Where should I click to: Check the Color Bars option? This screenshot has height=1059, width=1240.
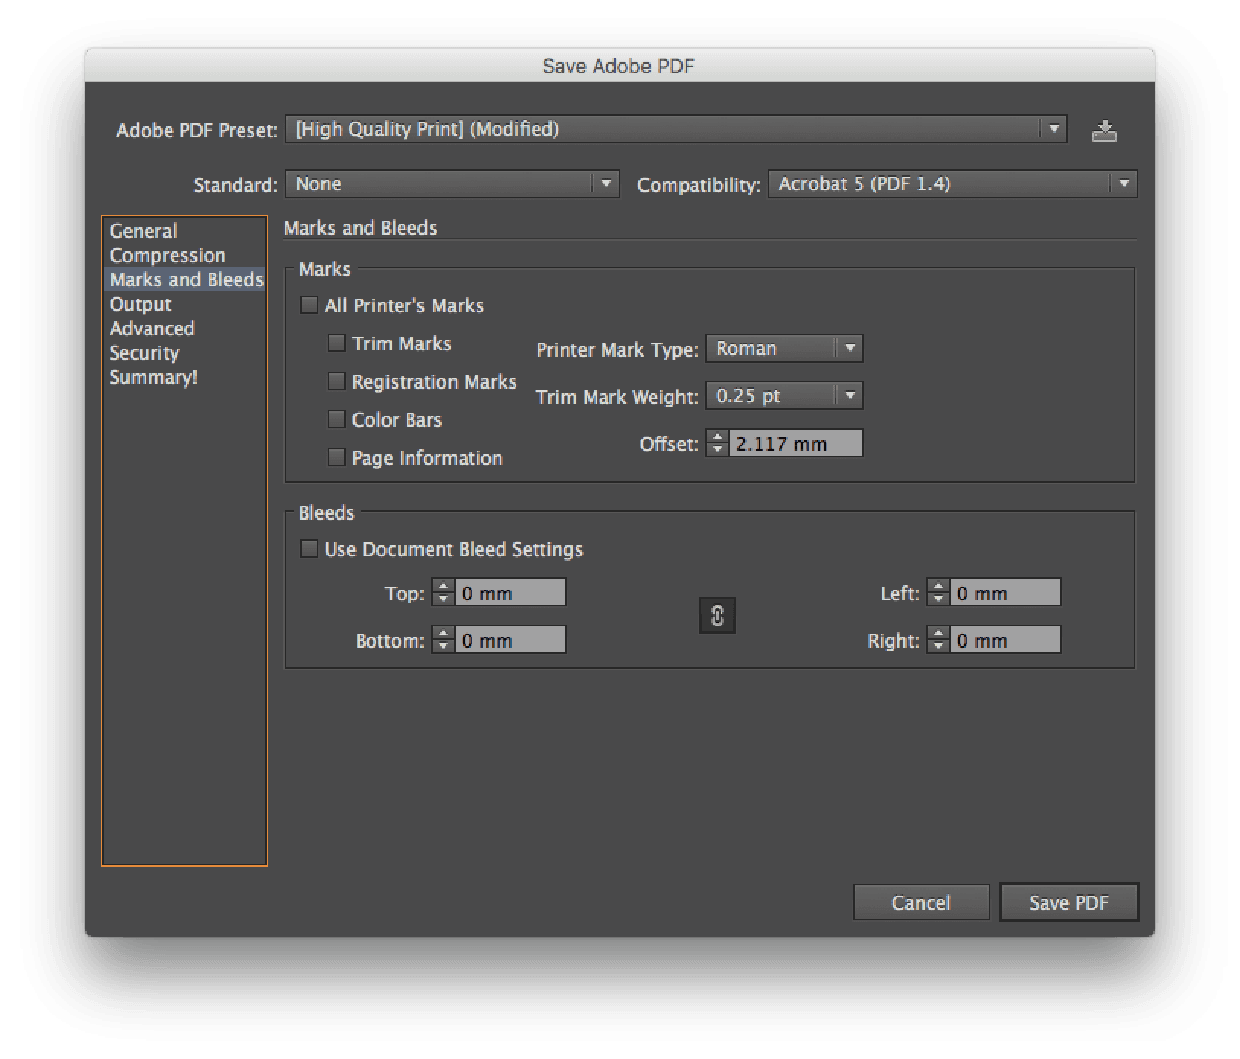[x=336, y=419]
